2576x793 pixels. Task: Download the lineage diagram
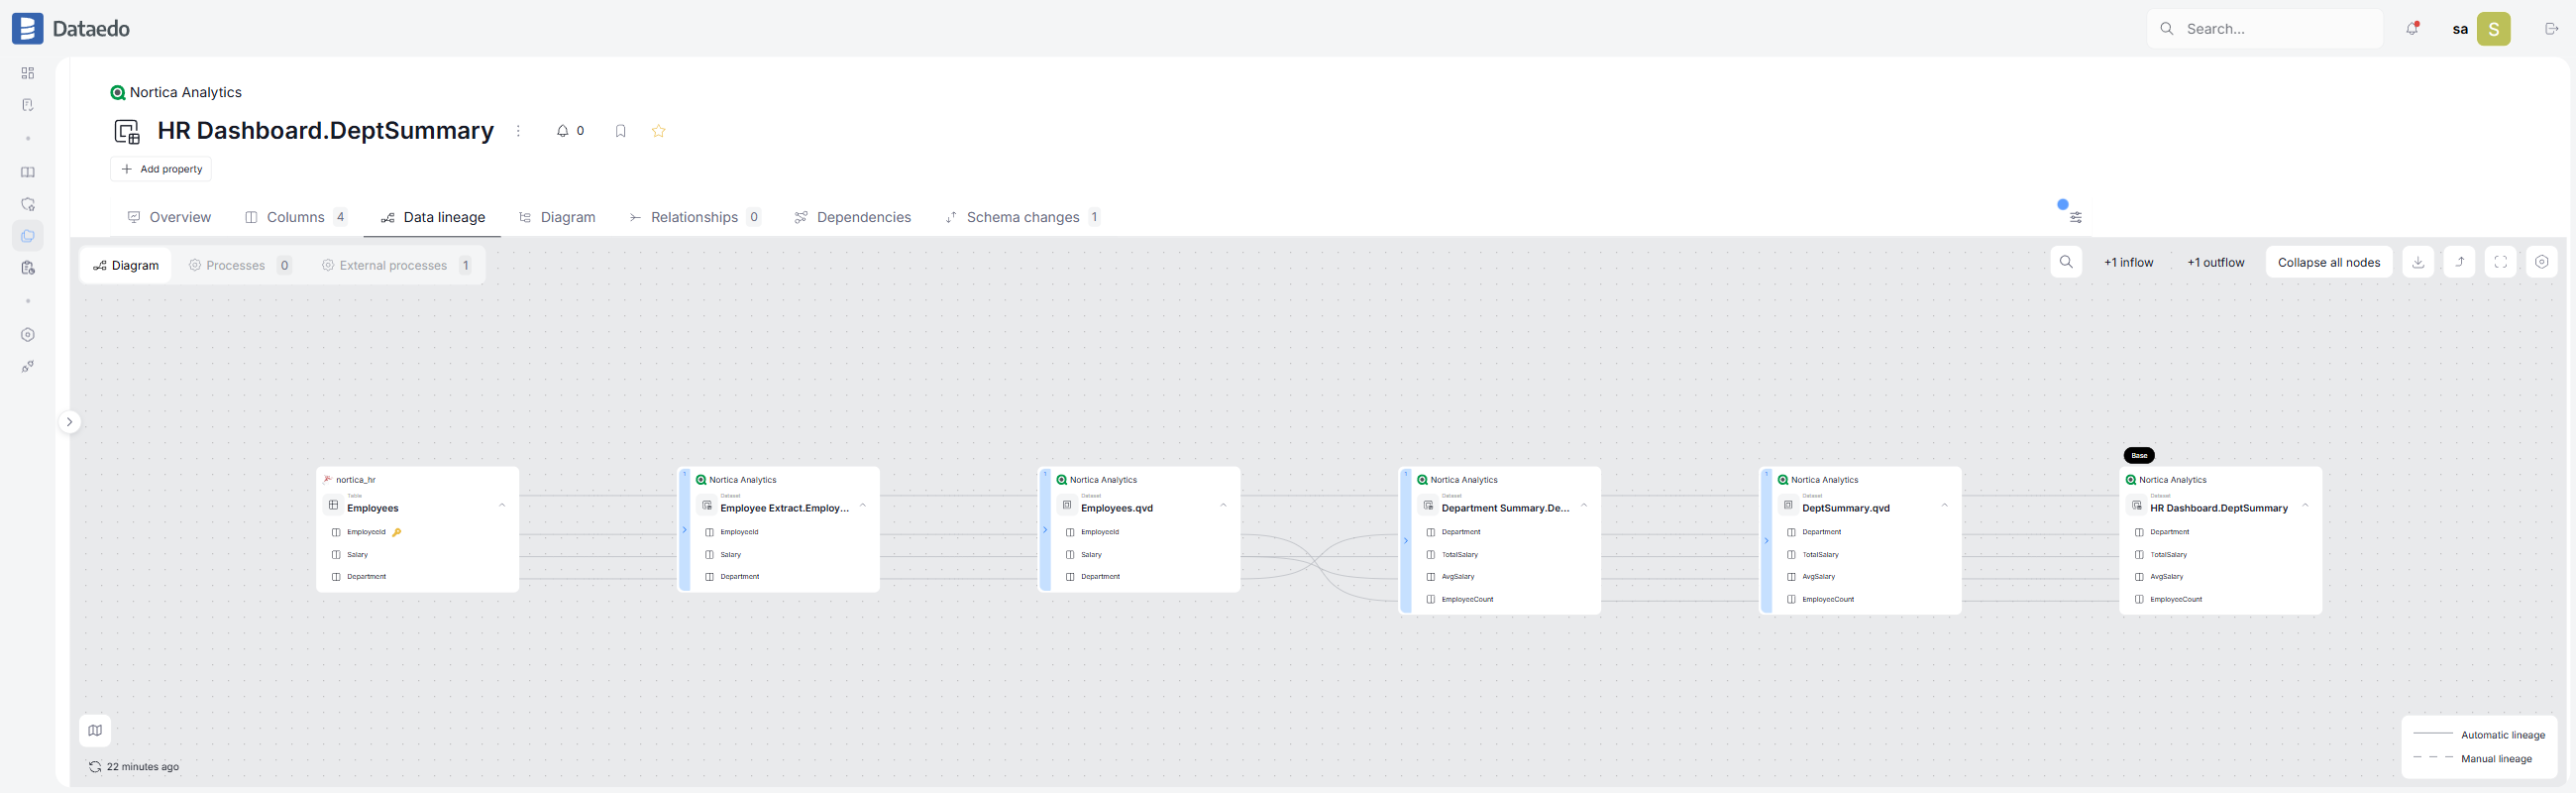coord(2417,262)
